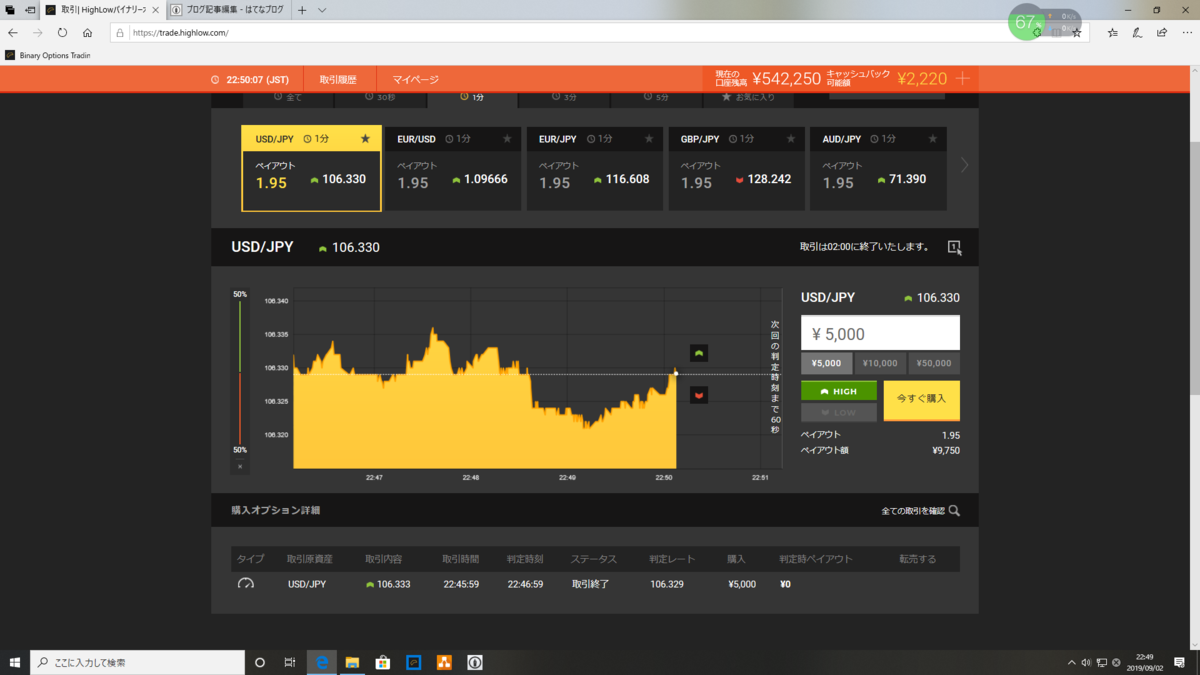Image resolution: width=1200 pixels, height=675 pixels.
Task: Open one-click trade icon beside closing notice
Action: click(954, 247)
